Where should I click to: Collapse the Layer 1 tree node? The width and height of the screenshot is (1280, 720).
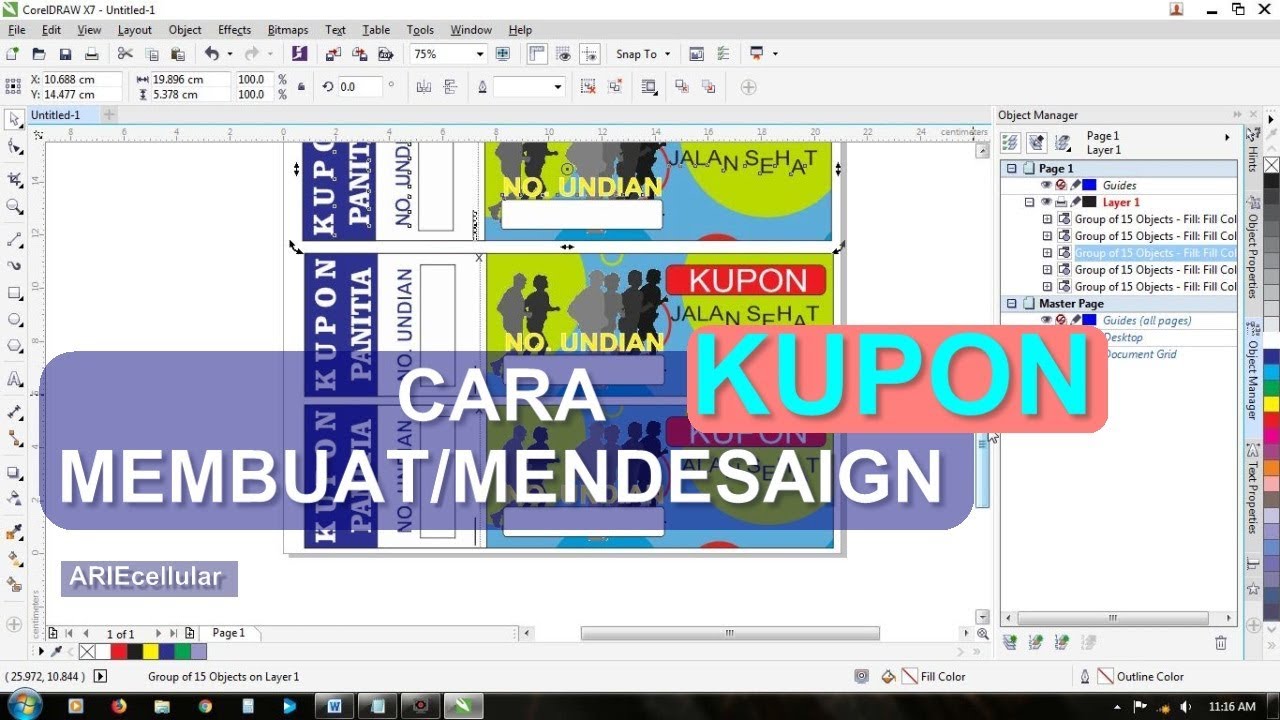coord(1029,202)
